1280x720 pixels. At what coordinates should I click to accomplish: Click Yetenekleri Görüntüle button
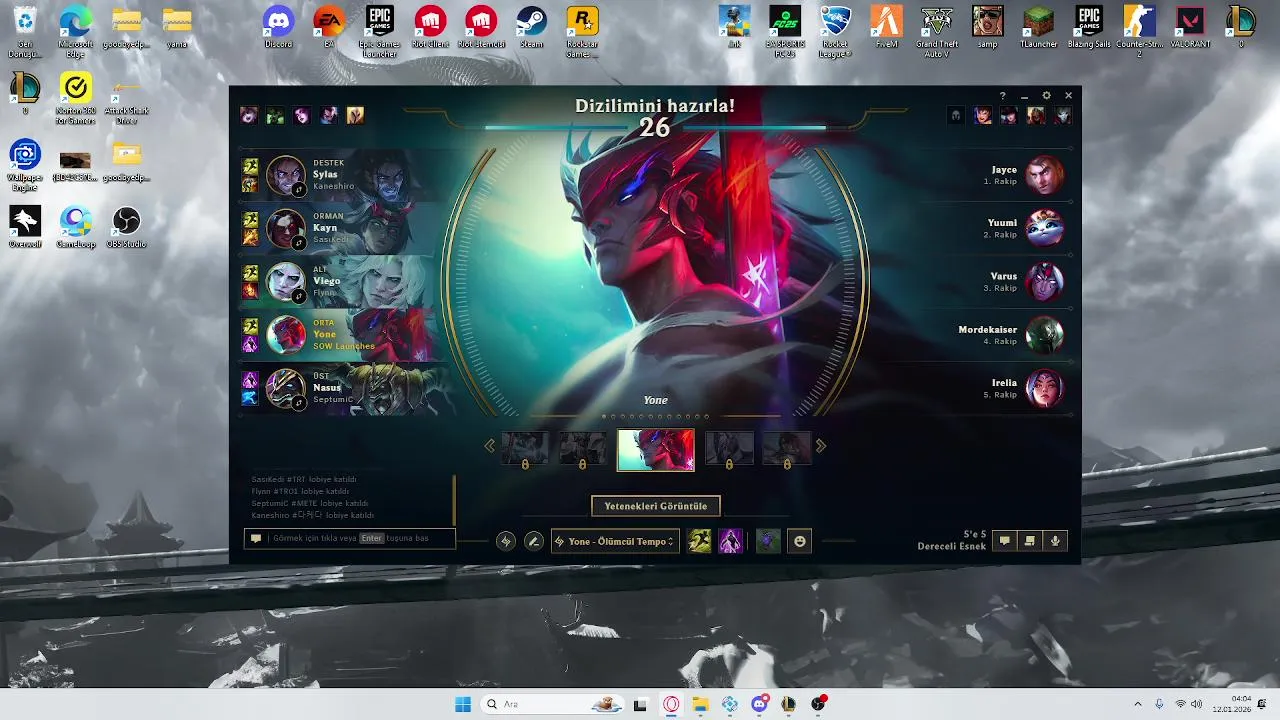click(656, 506)
